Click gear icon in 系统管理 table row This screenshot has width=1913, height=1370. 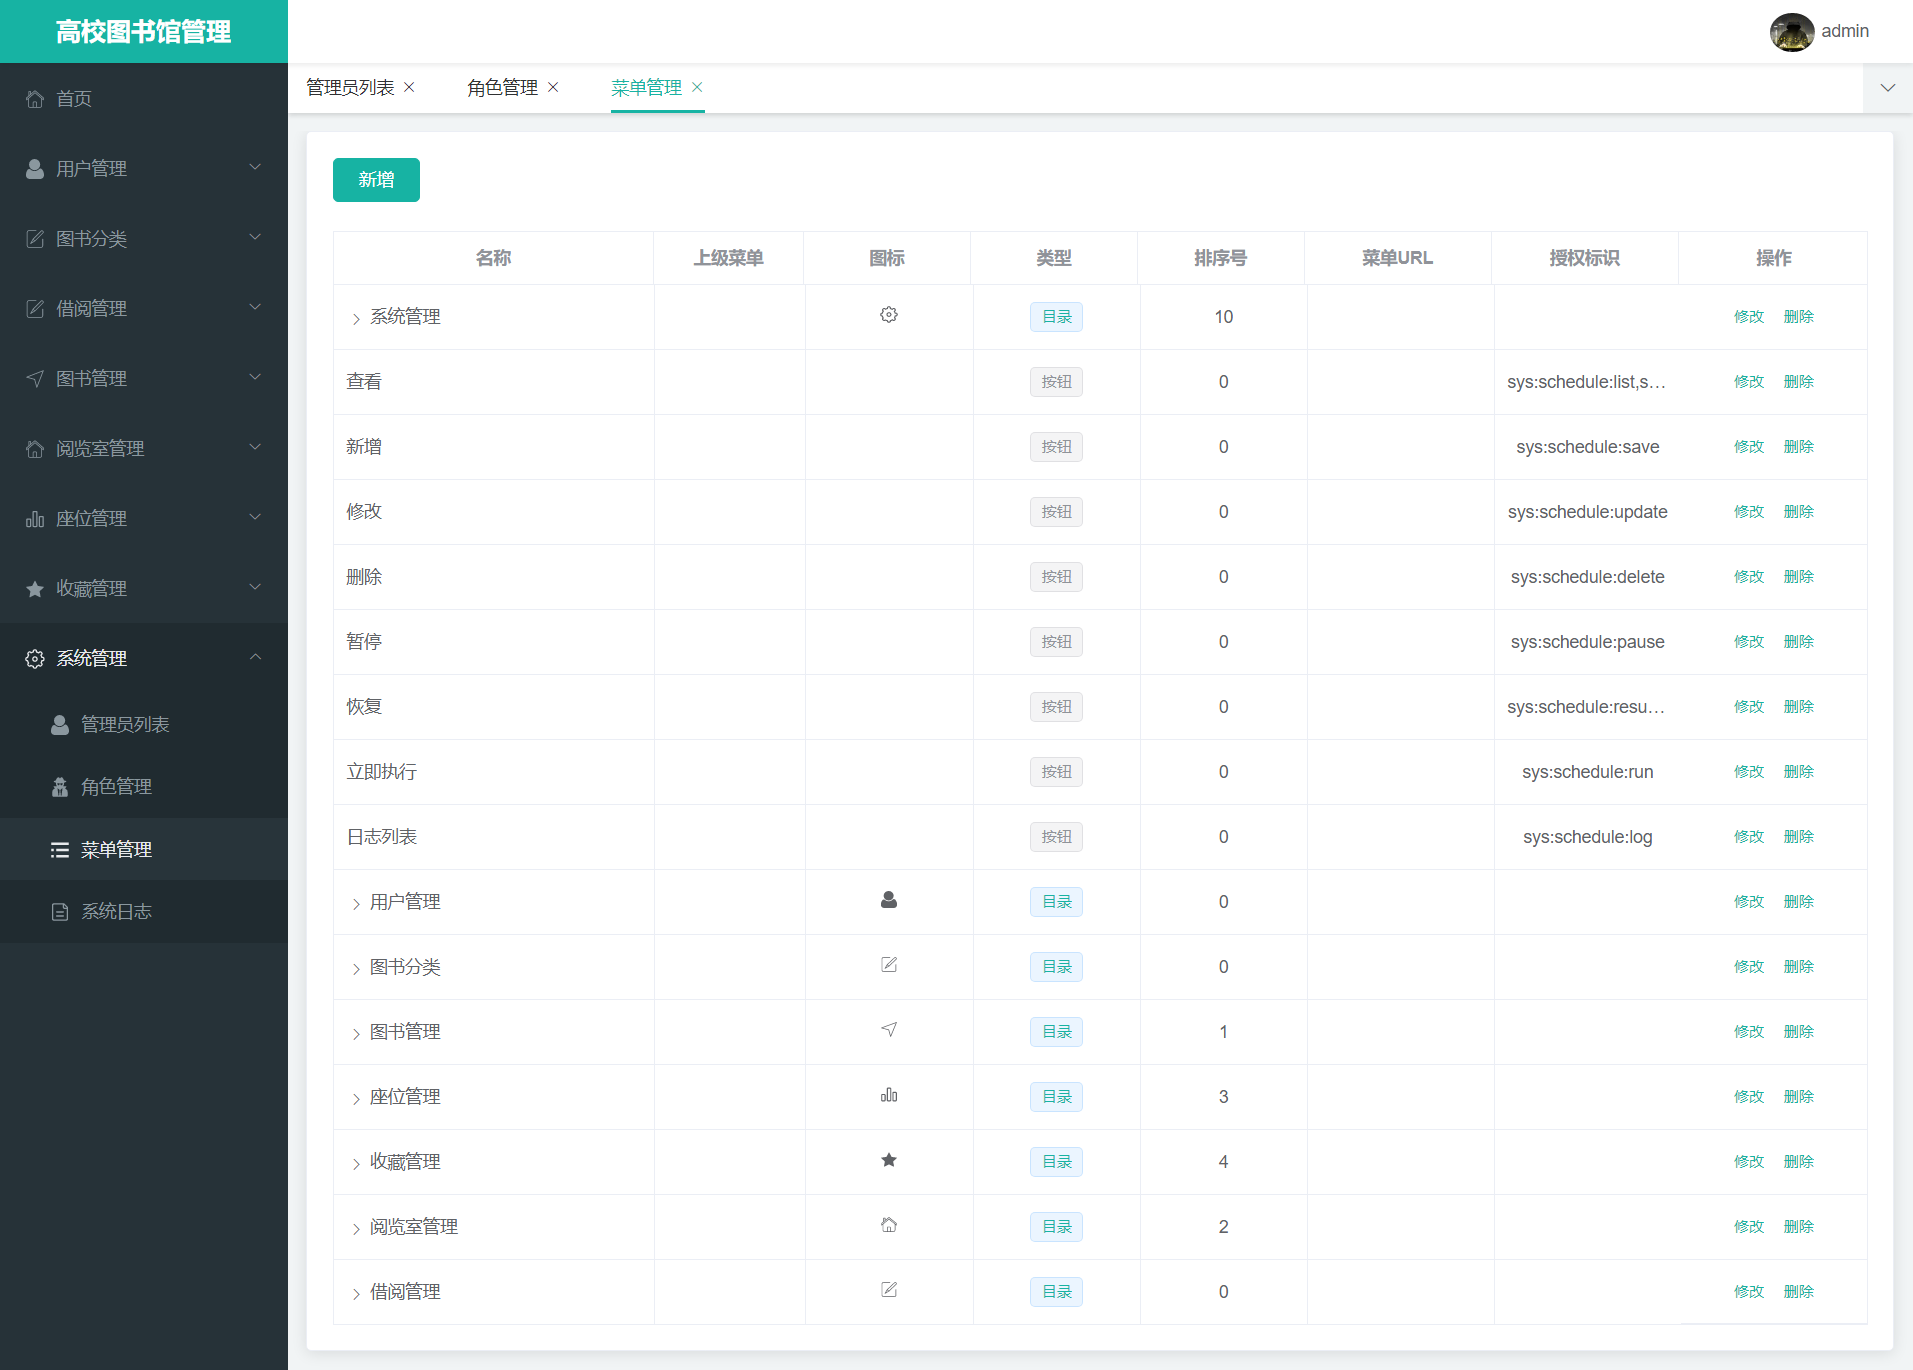click(x=889, y=315)
